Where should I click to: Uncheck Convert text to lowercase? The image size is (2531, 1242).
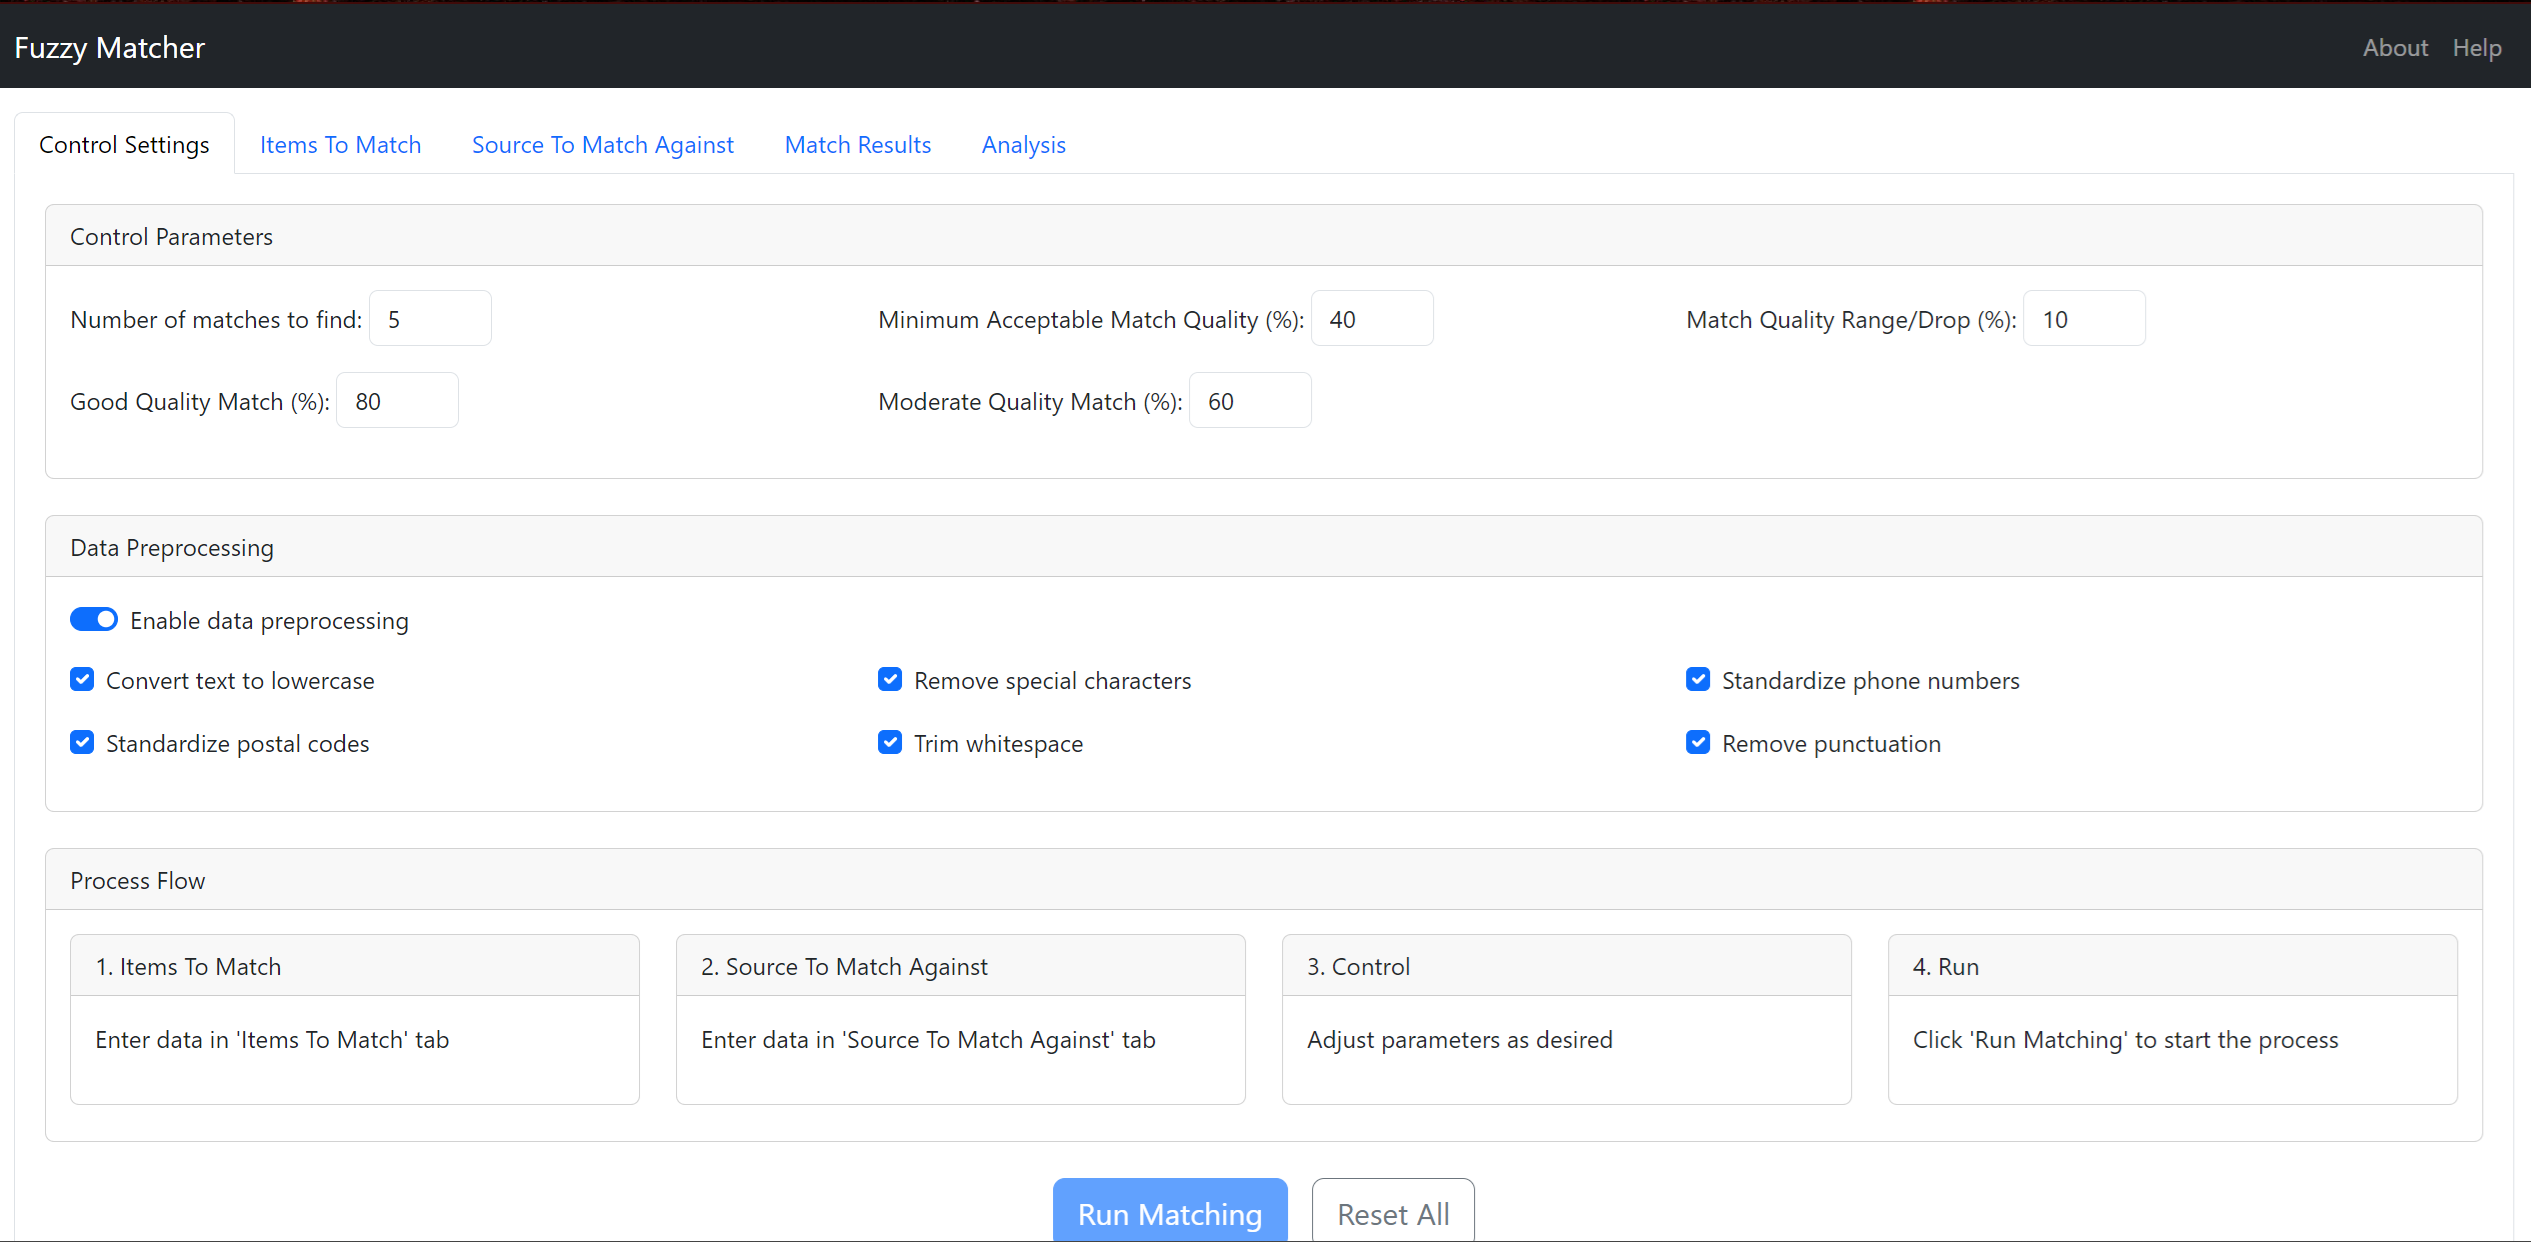(x=82, y=679)
